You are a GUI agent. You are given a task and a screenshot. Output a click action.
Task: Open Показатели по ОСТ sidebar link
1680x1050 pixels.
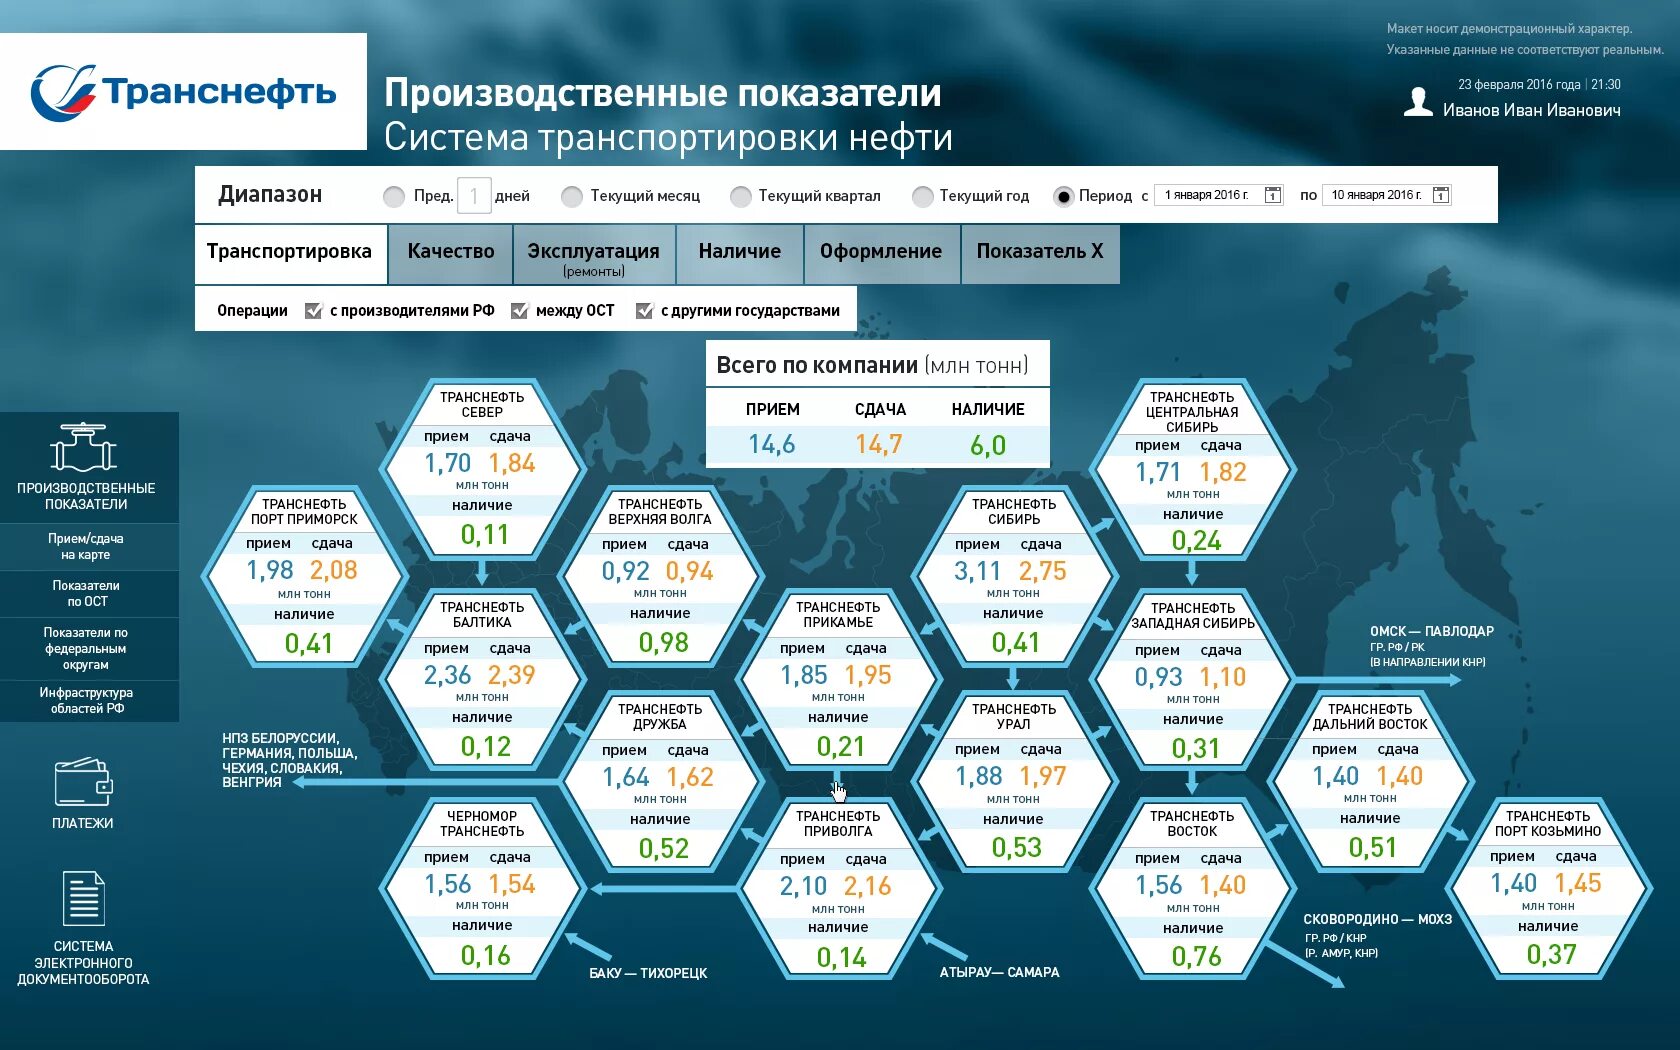[86, 593]
